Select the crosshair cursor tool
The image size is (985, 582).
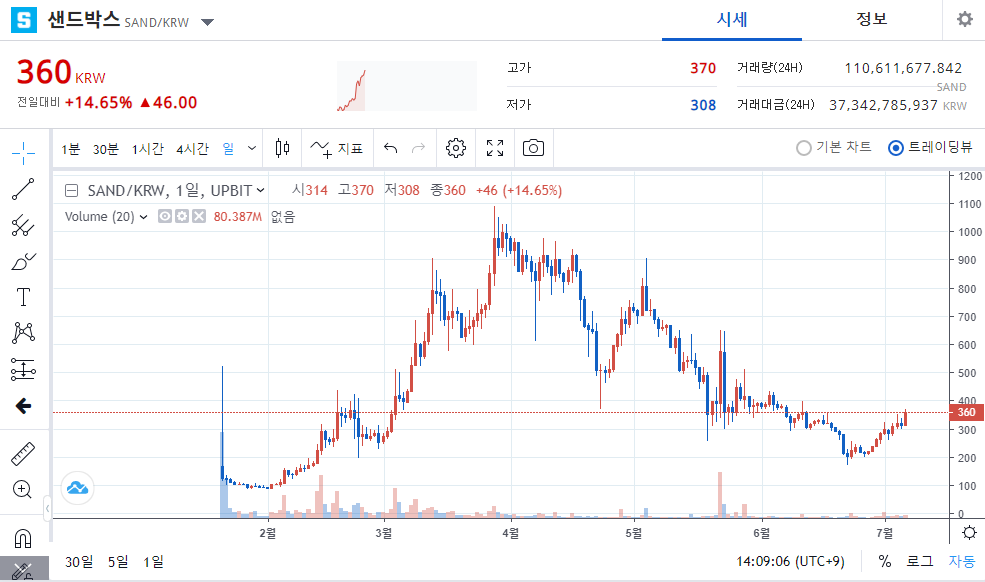[x=23, y=153]
